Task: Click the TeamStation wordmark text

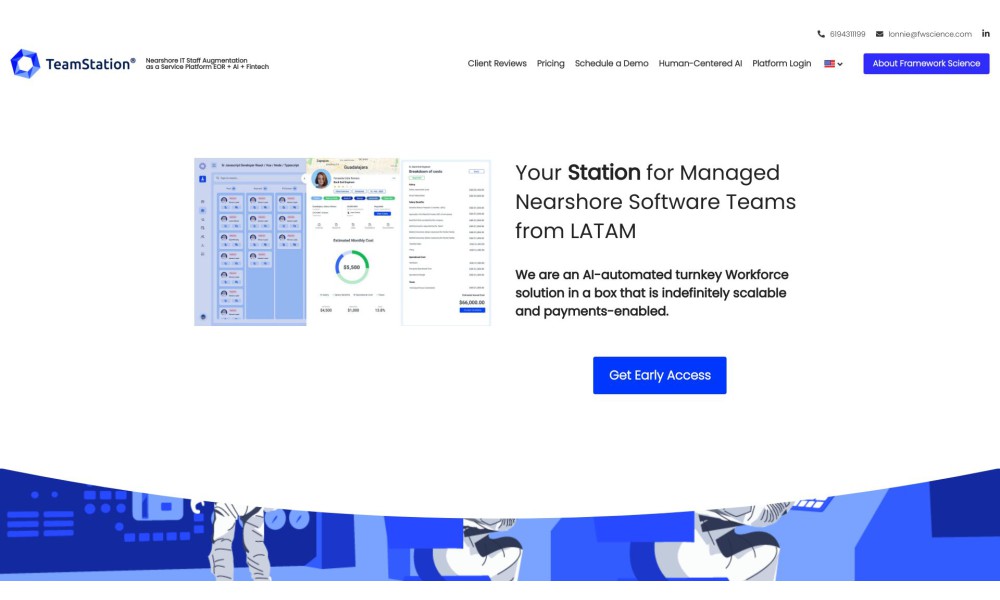Action: 90,64
